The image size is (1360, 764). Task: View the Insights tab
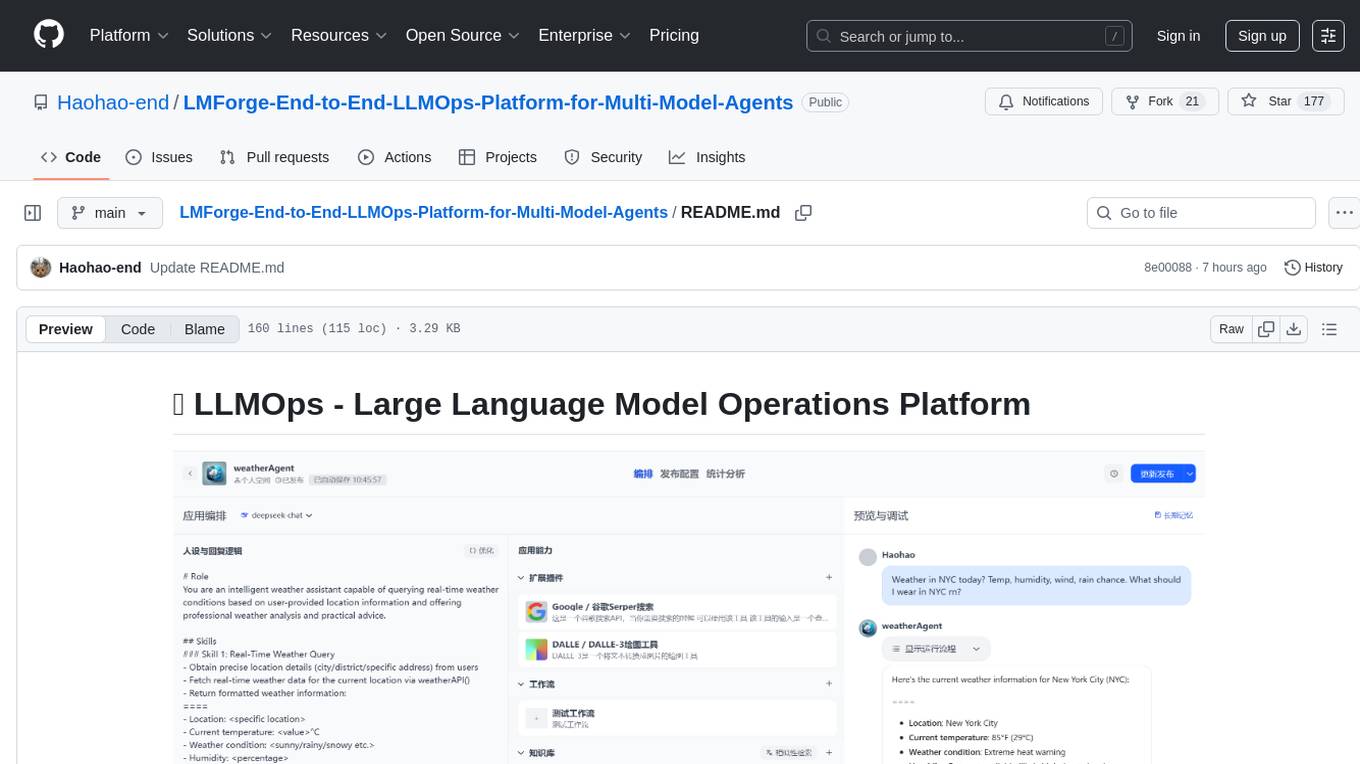[x=707, y=157]
